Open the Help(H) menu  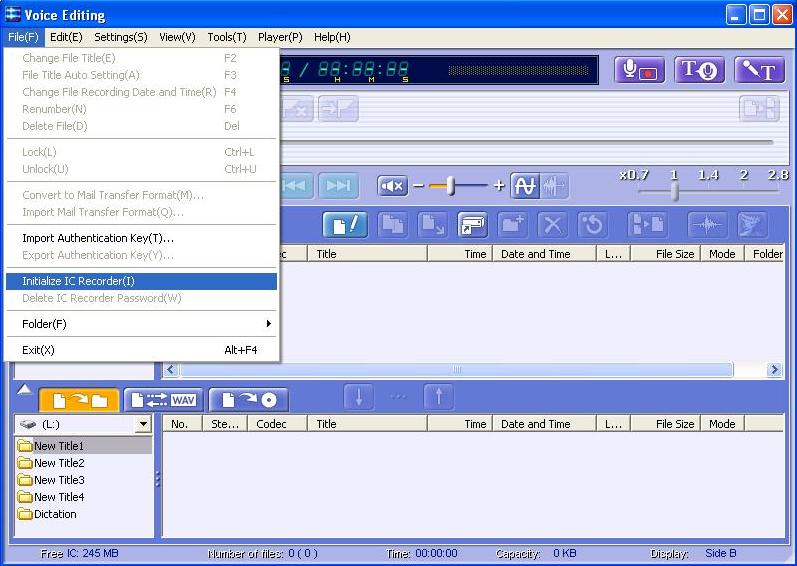point(332,37)
